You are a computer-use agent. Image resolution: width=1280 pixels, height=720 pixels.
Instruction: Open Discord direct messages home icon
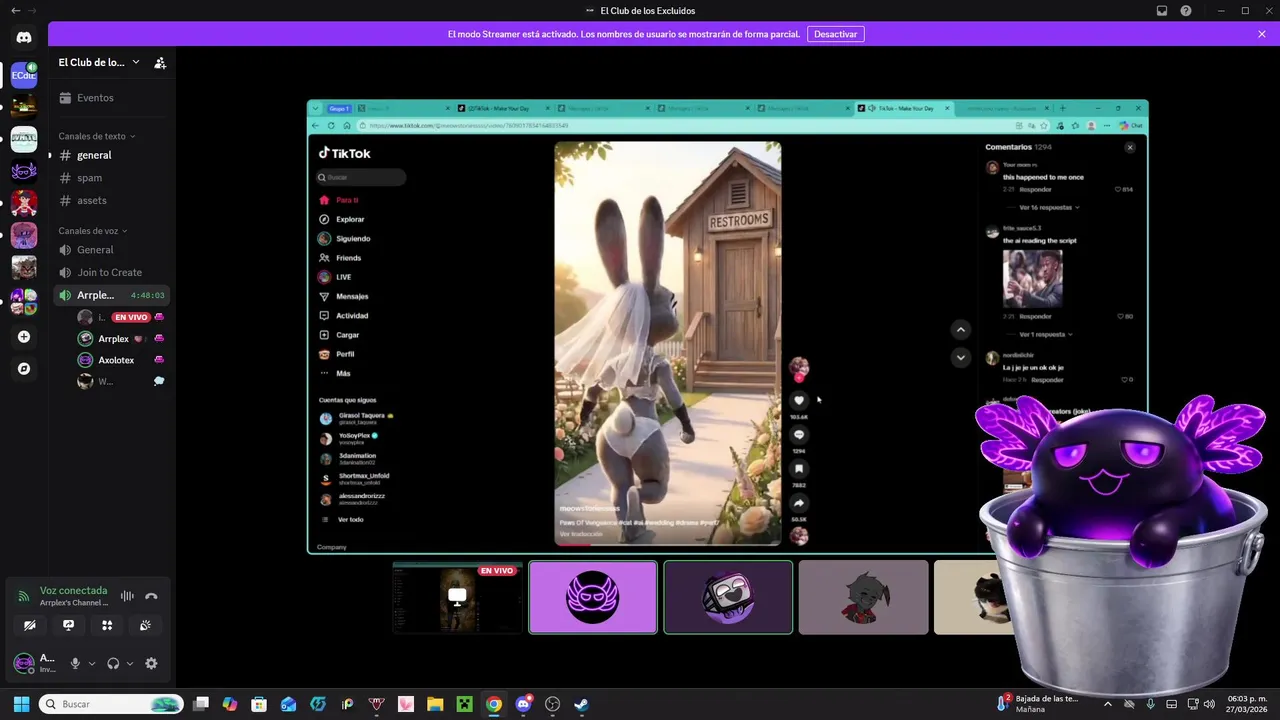tap(24, 37)
